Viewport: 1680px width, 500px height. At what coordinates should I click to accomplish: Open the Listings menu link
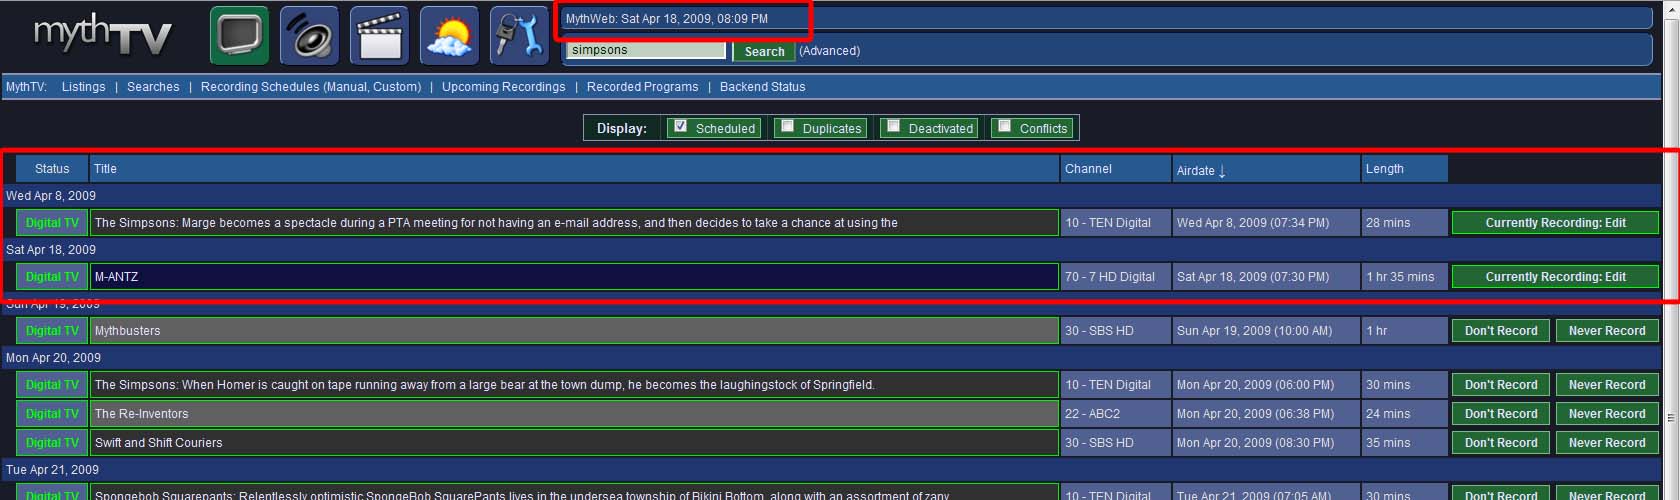[x=83, y=87]
